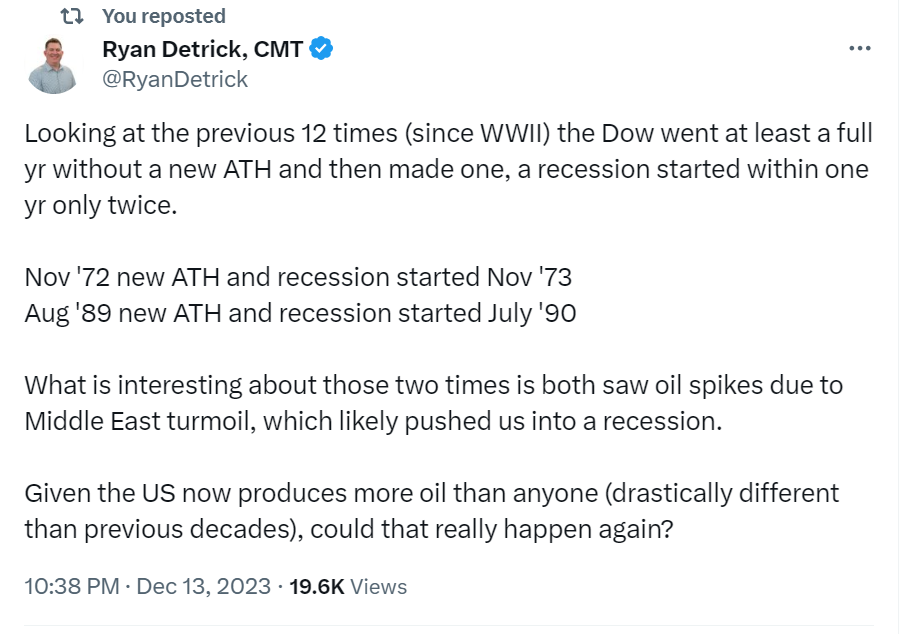
Task: Open the three-dot more options menu
Action: [860, 49]
